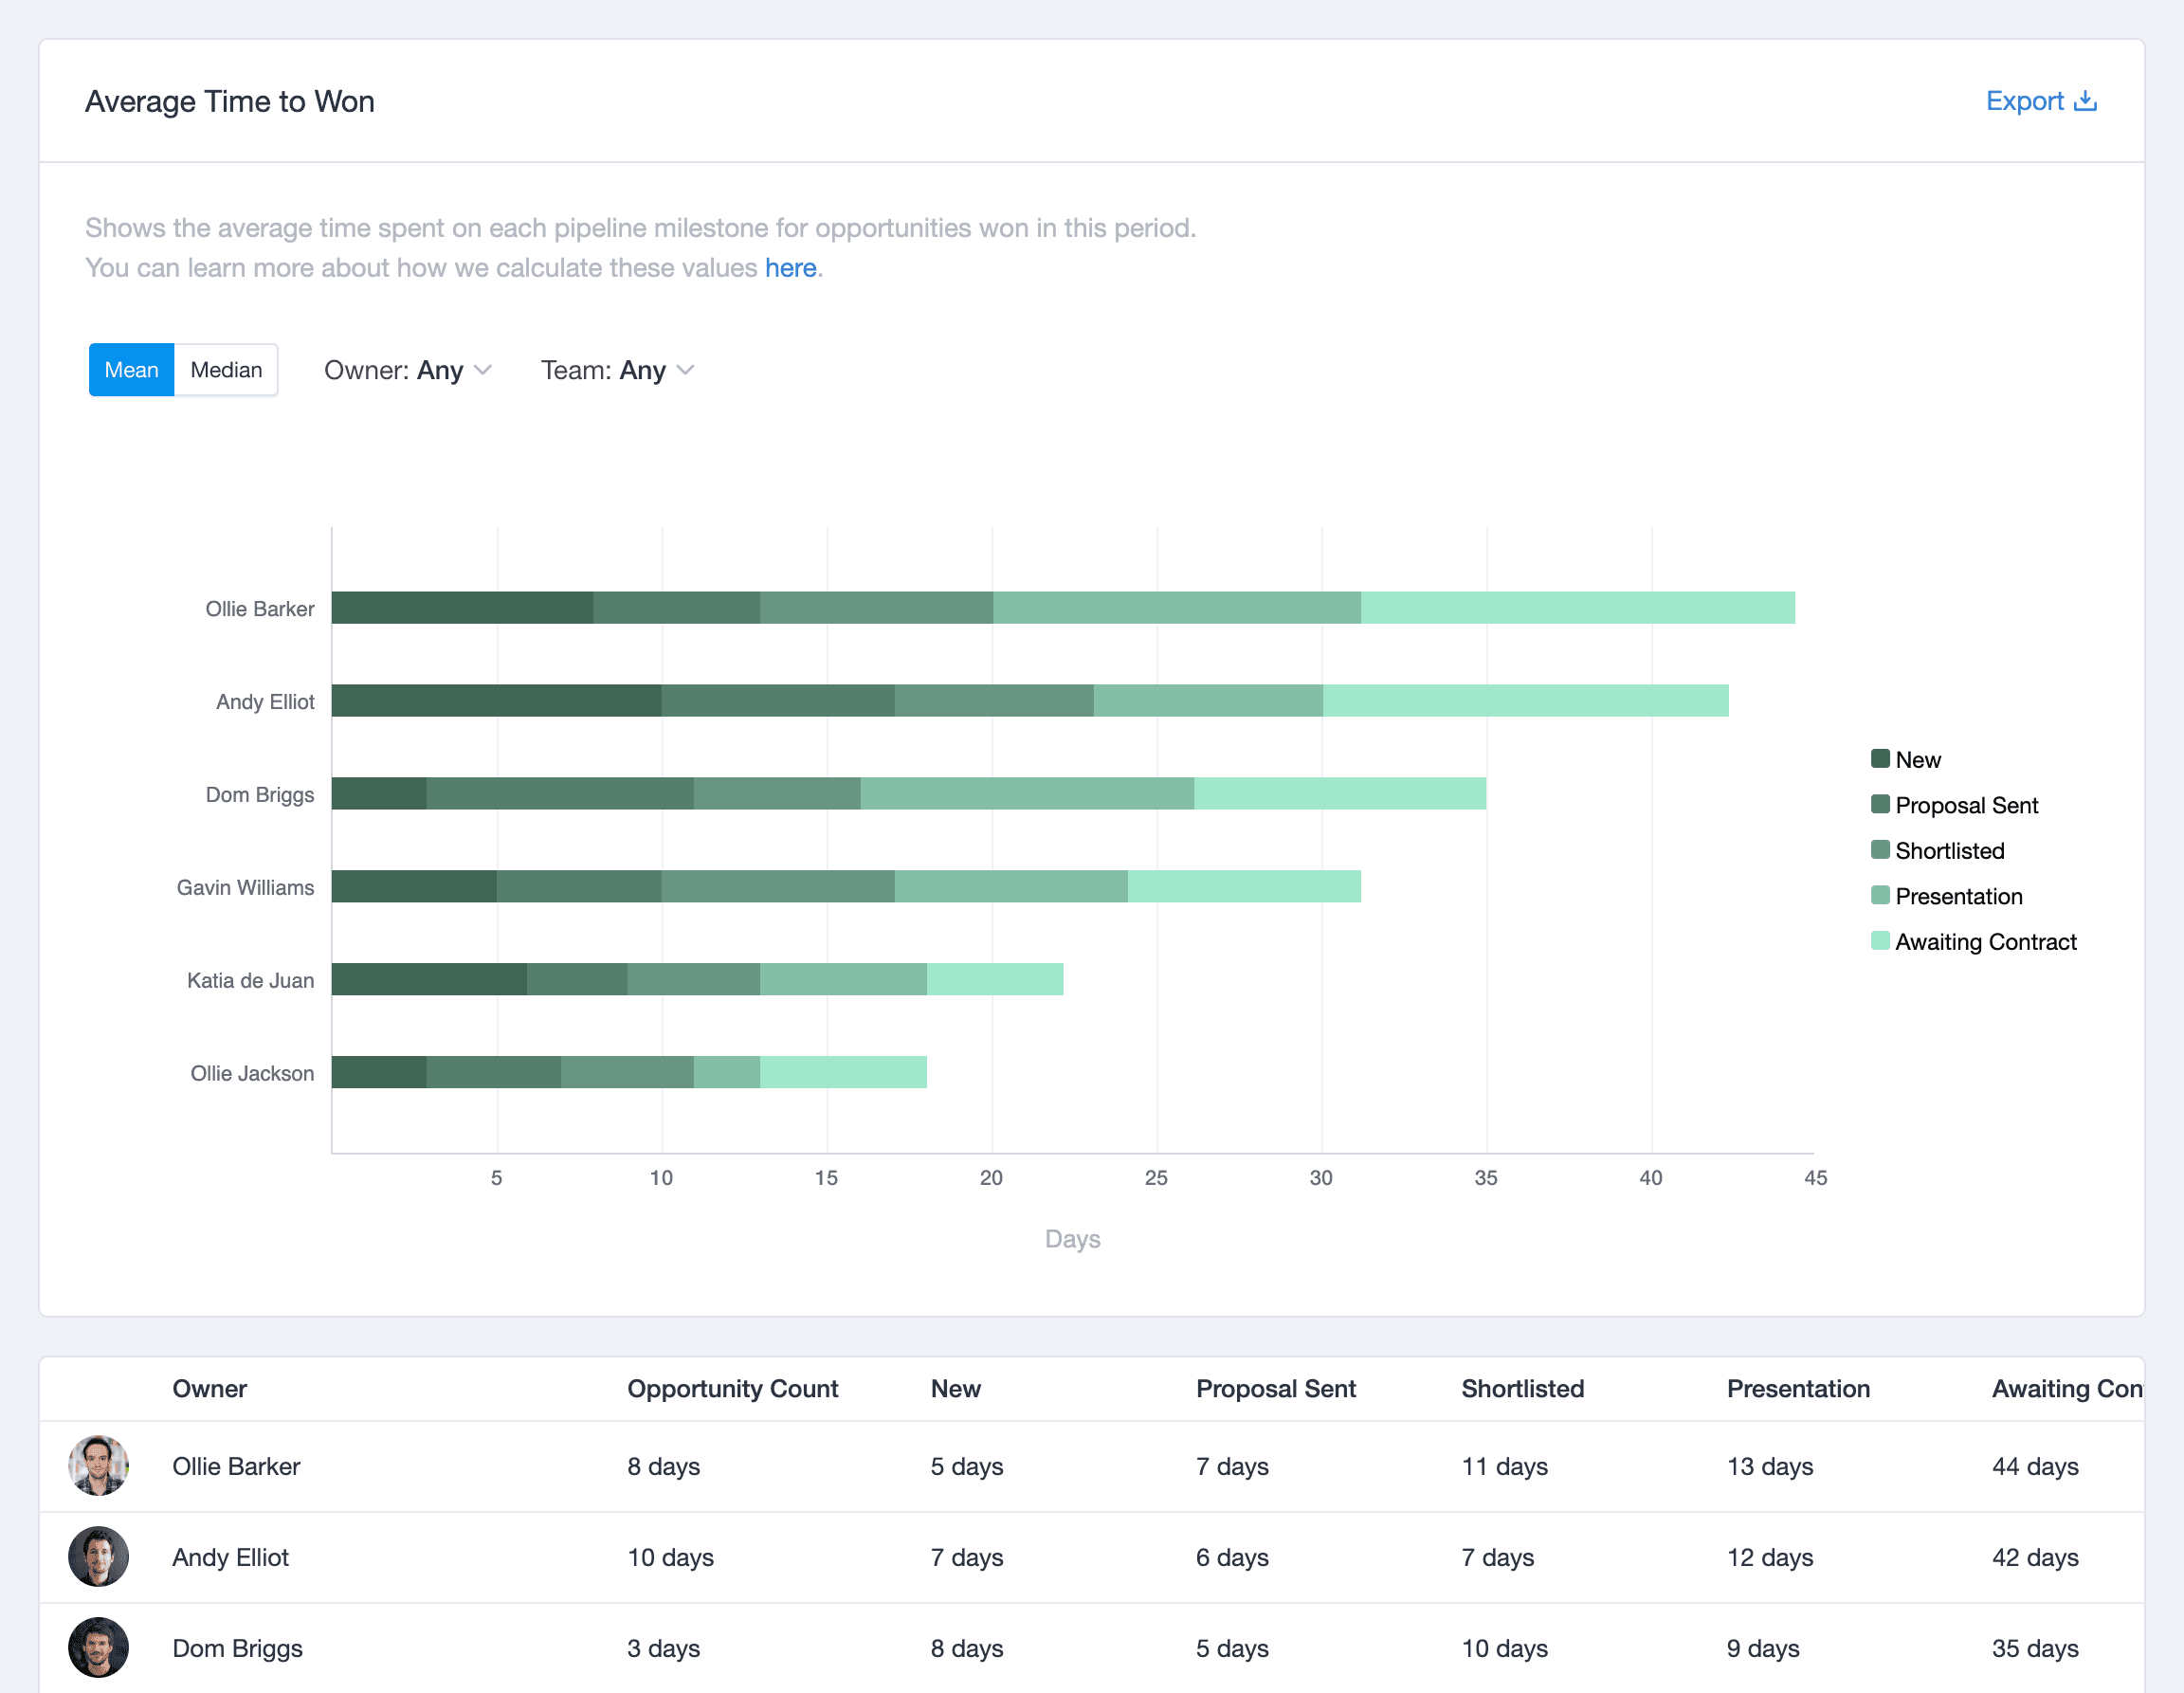Switch to the Median view
This screenshot has width=2184, height=1693.
coord(226,370)
